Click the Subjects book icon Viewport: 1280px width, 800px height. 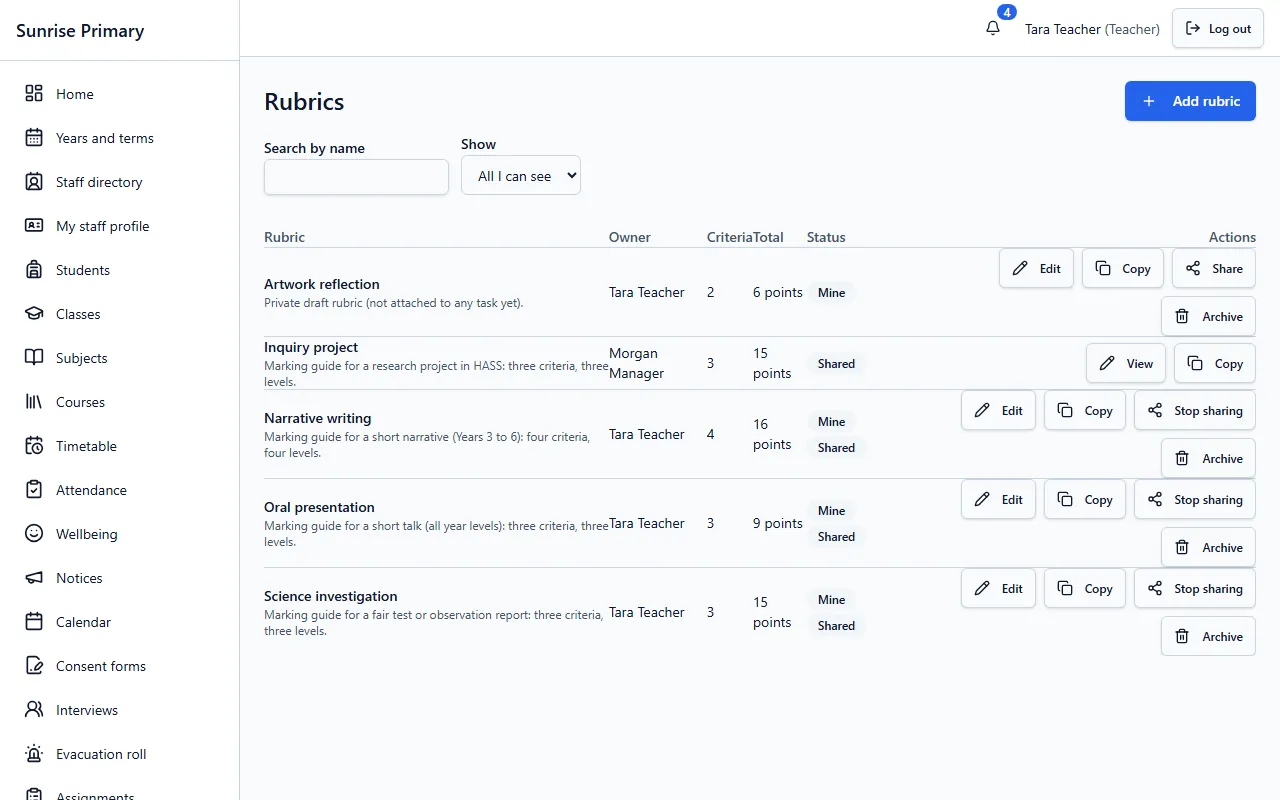pos(34,358)
